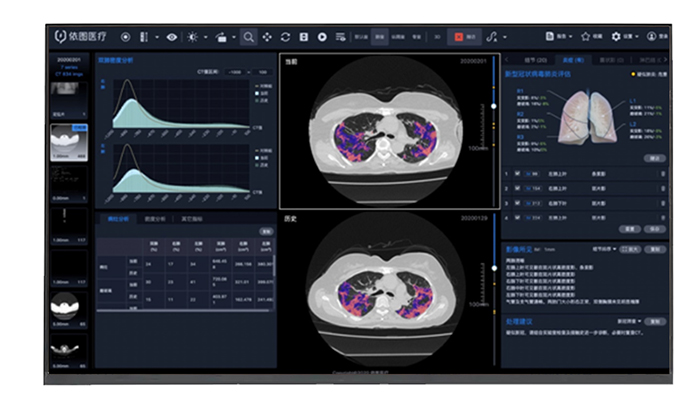
Task: Click the red X clear button
Action: click(x=458, y=37)
